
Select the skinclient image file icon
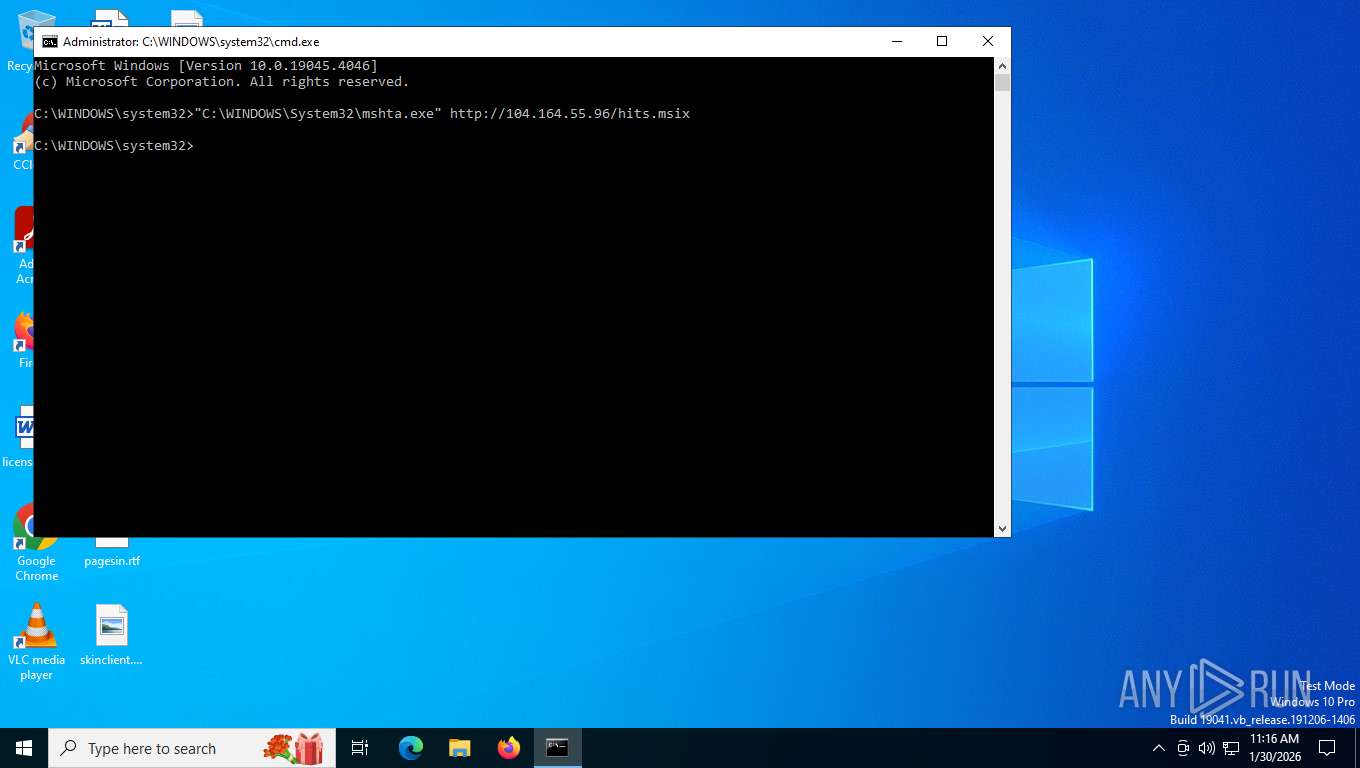[x=111, y=636]
